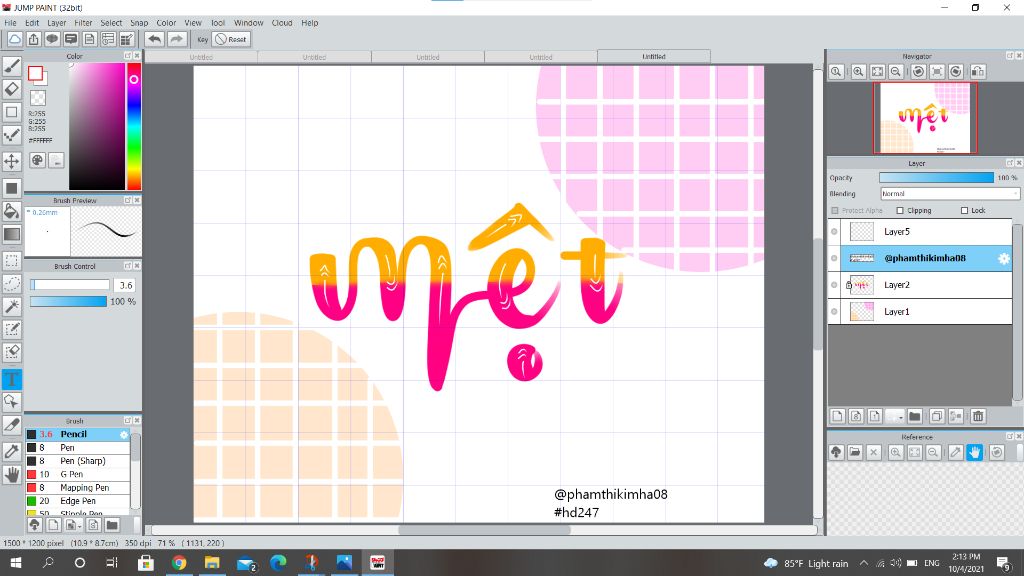This screenshot has height=576, width=1024.
Task: Select the Pen (Sharp) brush
Action: (78, 461)
